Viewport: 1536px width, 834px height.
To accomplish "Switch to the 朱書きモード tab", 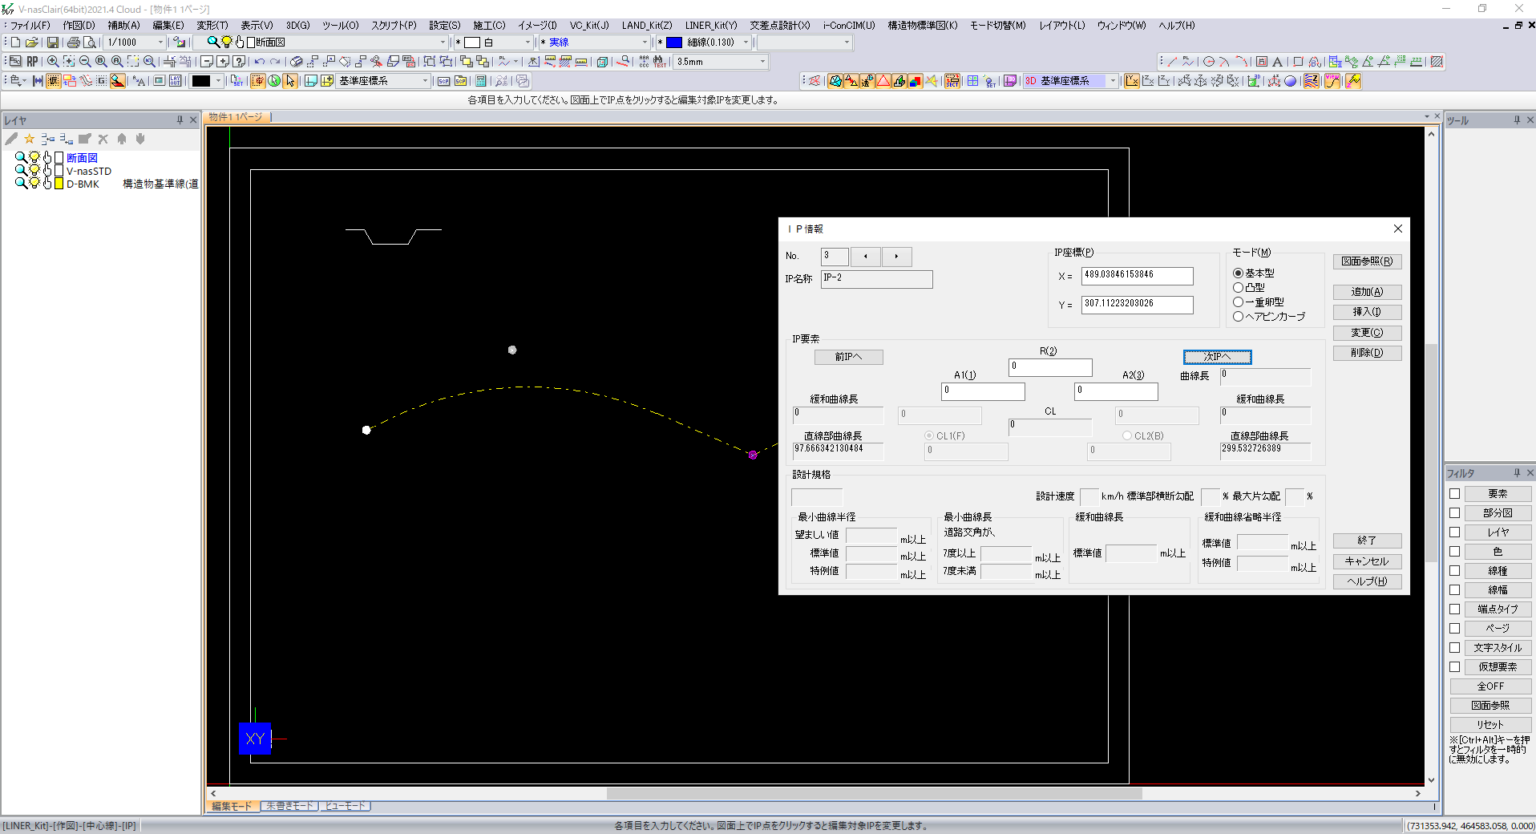I will 289,805.
